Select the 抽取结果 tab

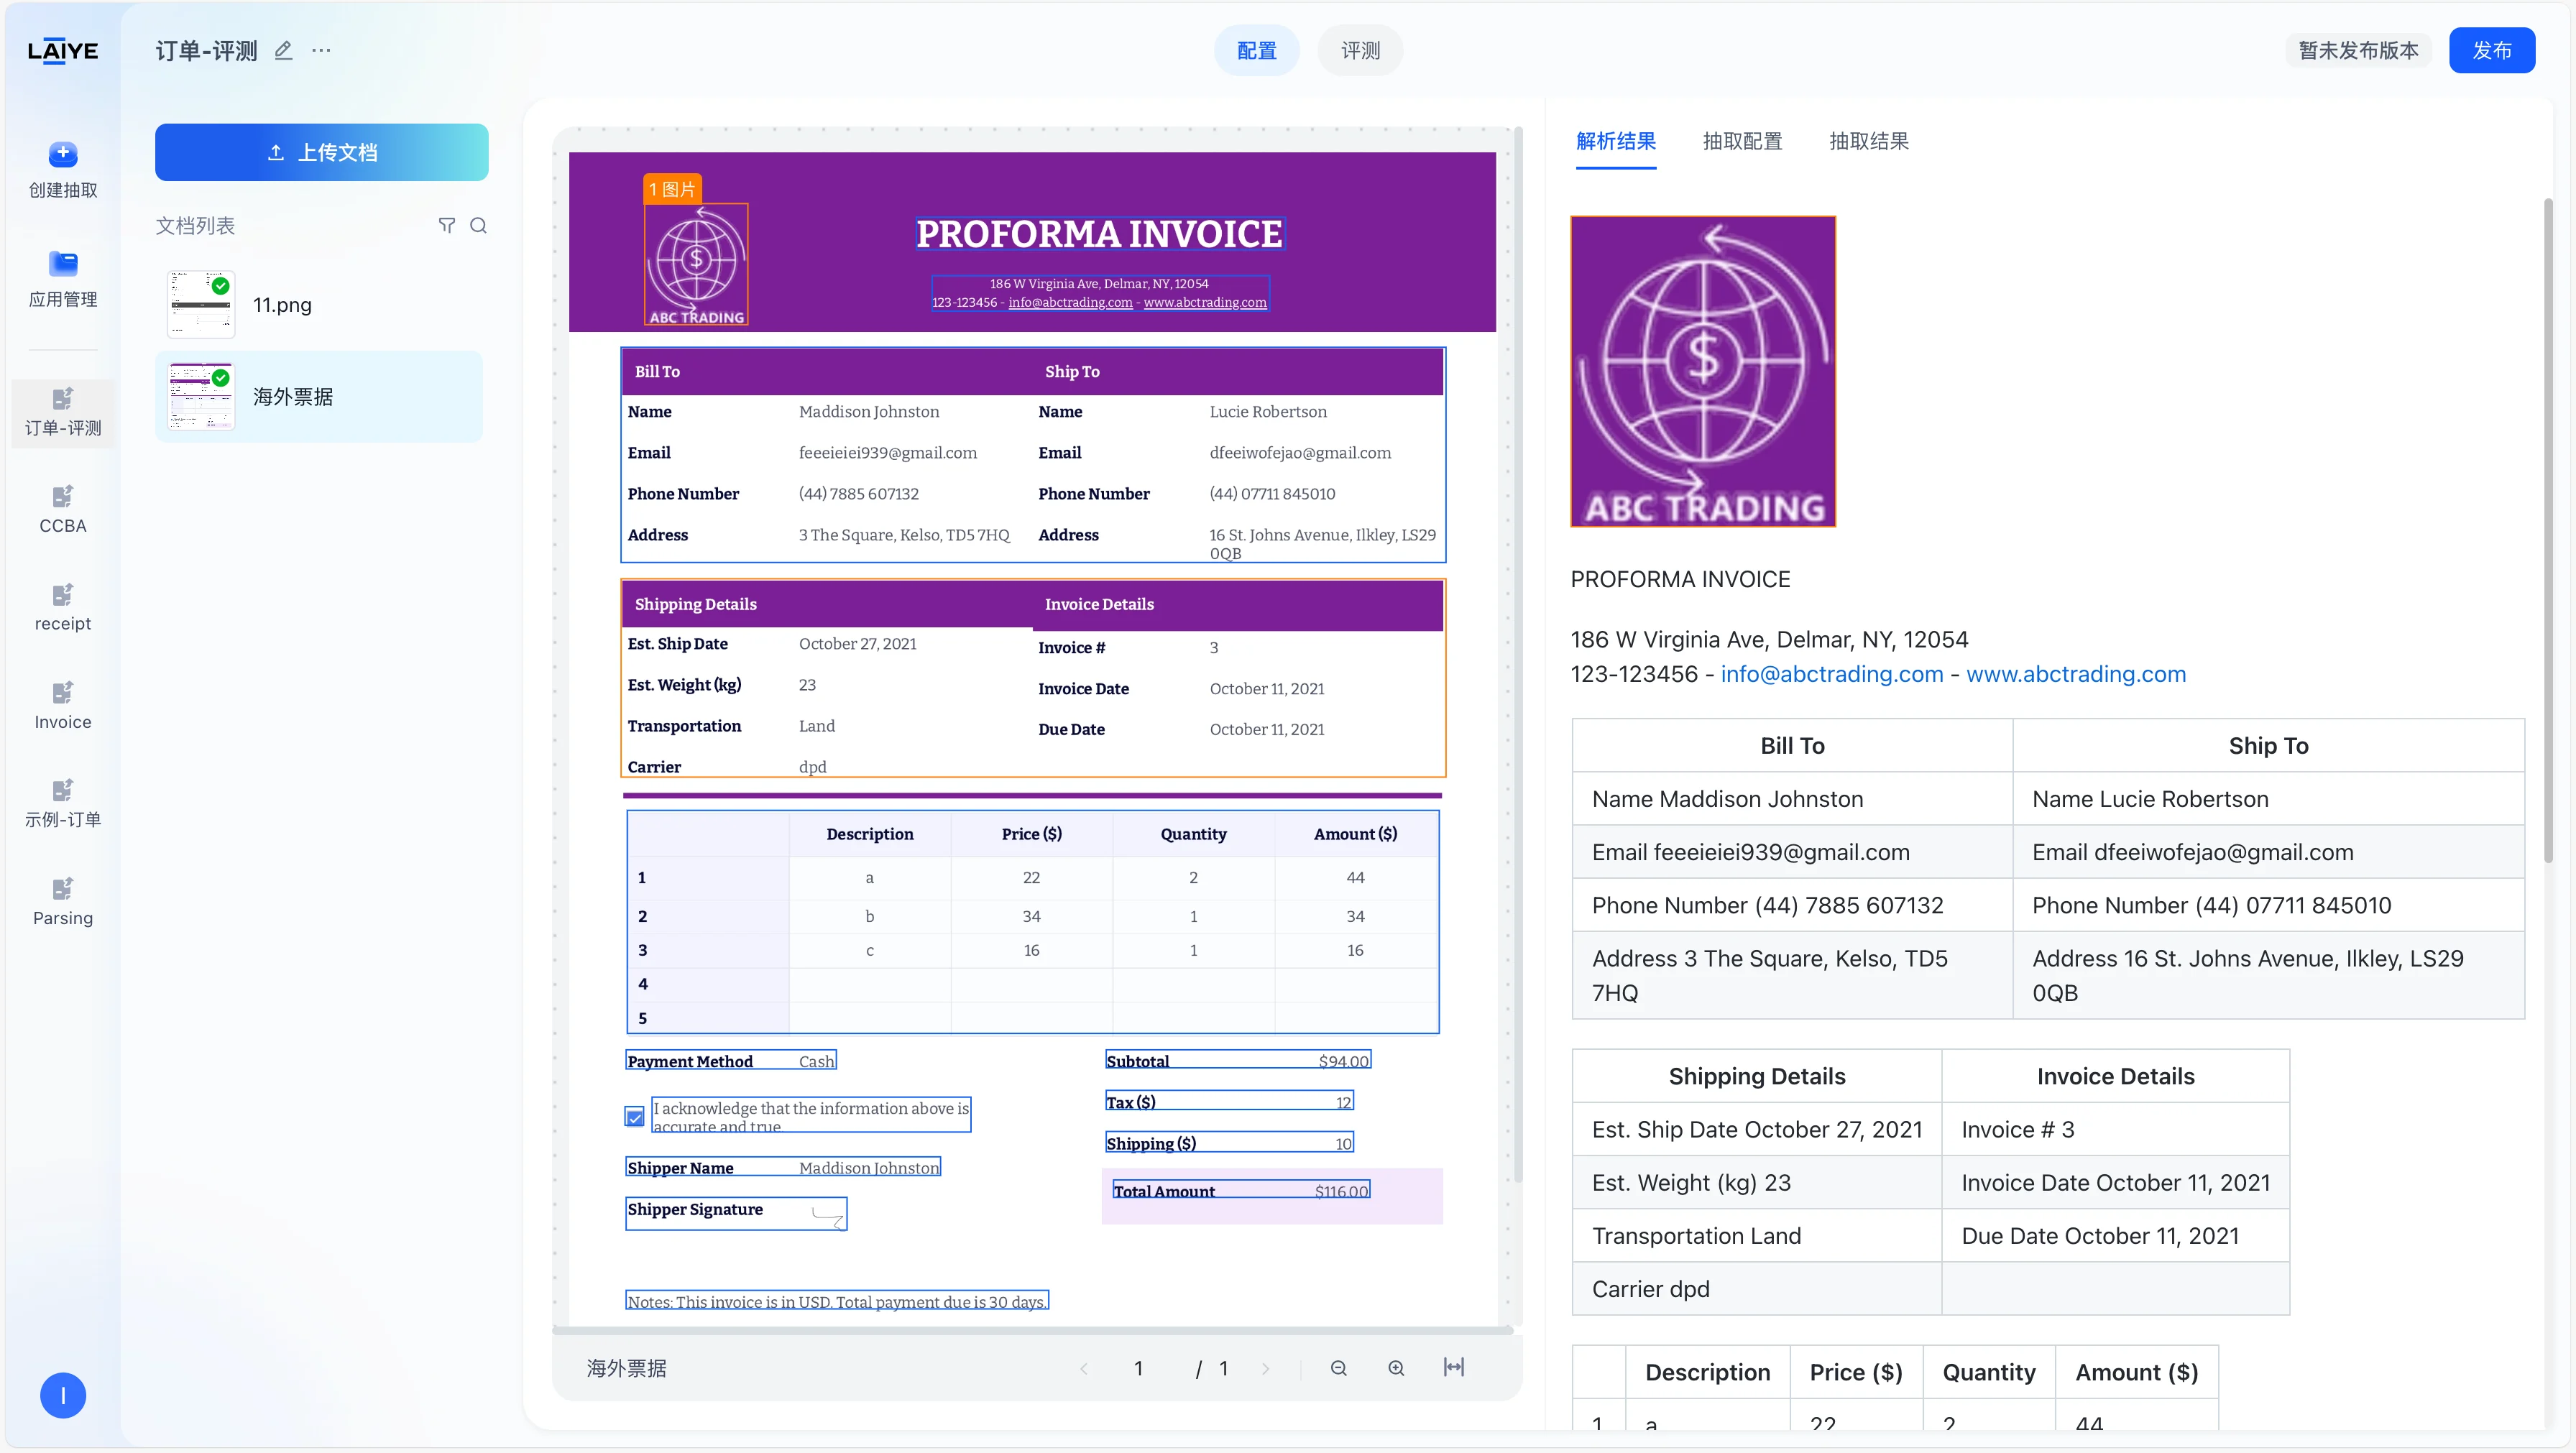1869,141
